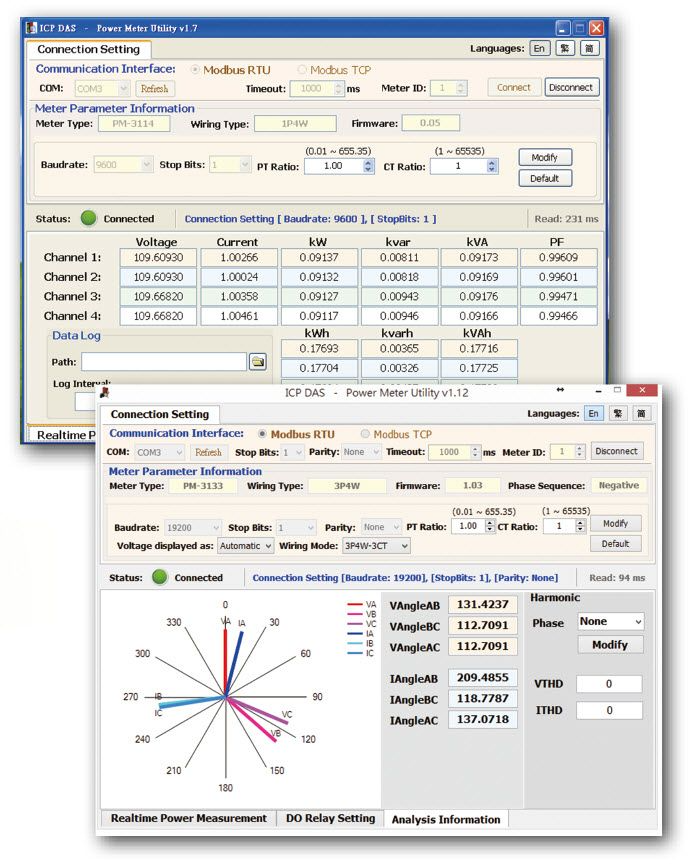
Task: Click Disconnect button in v1.12 window
Action: [616, 451]
